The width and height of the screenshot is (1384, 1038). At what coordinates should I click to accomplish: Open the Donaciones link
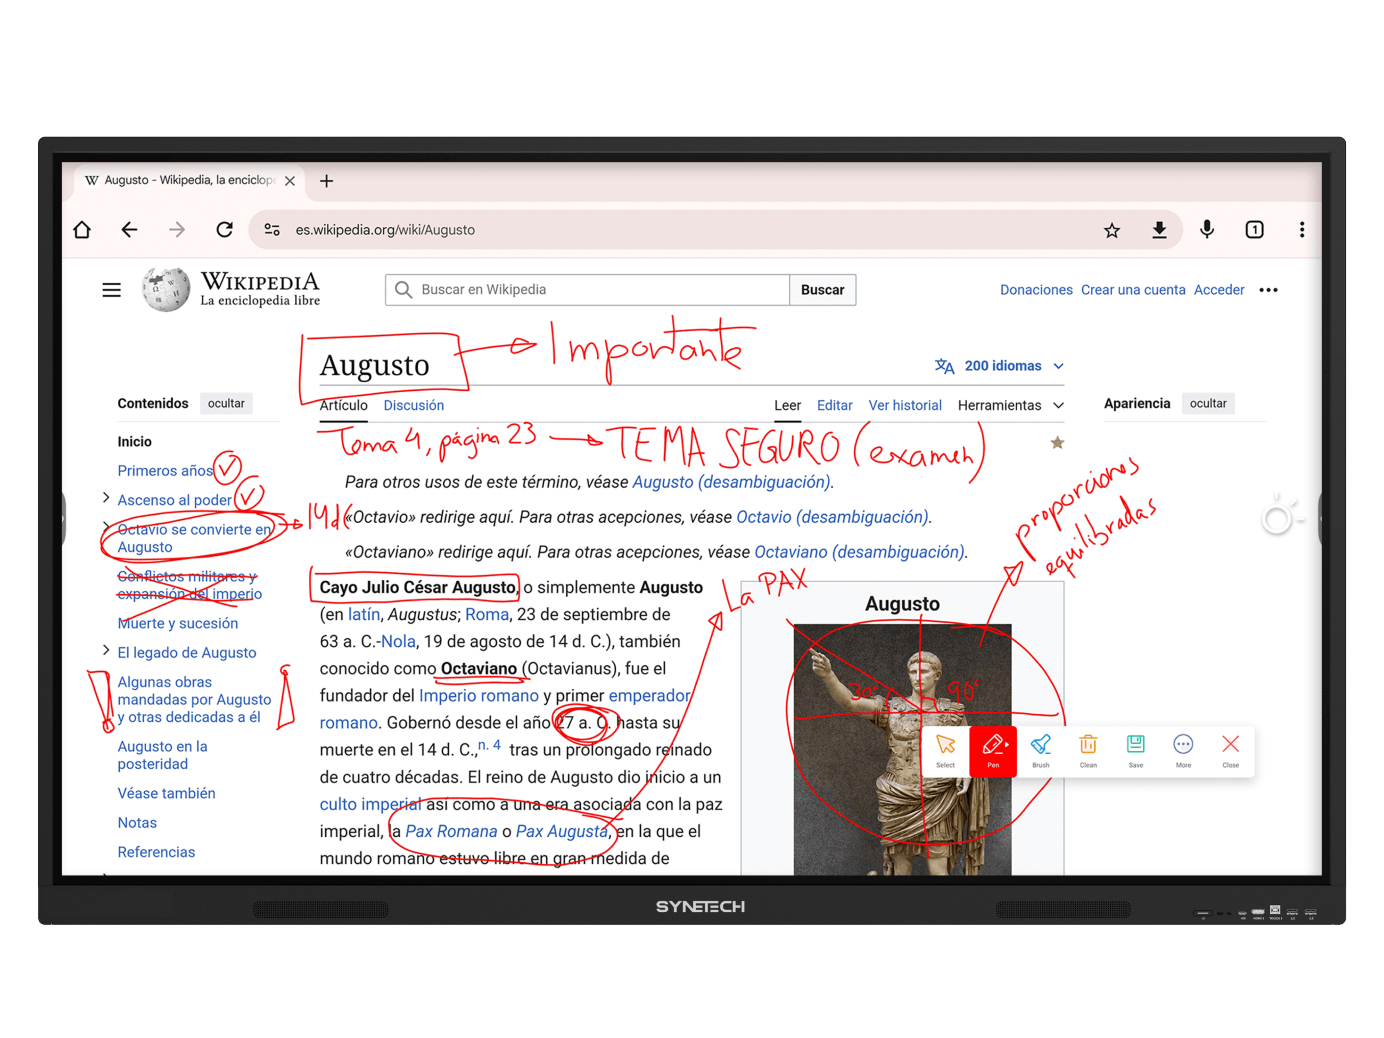pyautogui.click(x=1036, y=290)
